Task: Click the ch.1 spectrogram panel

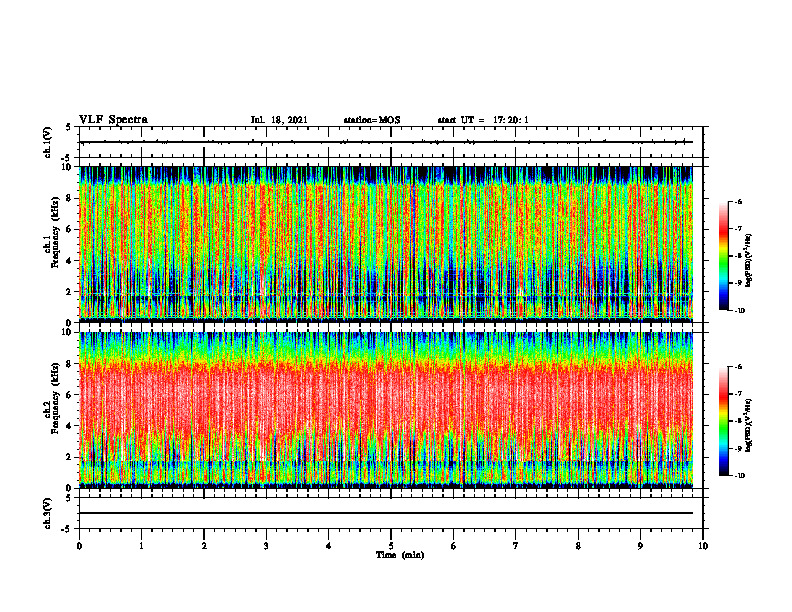Action: 386,244
